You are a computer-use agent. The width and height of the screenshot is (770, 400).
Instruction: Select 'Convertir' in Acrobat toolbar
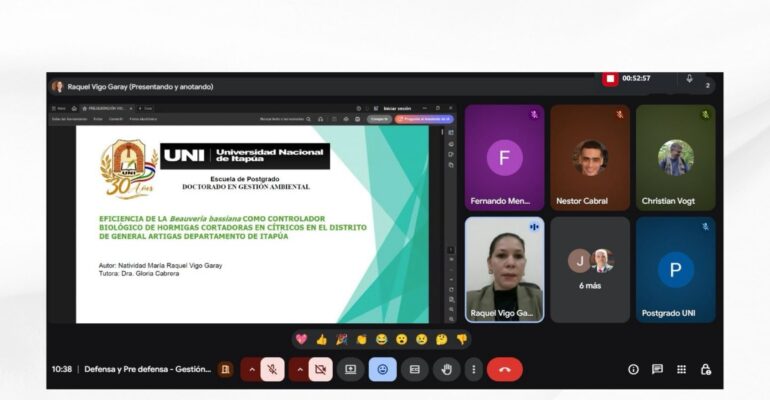(x=116, y=119)
